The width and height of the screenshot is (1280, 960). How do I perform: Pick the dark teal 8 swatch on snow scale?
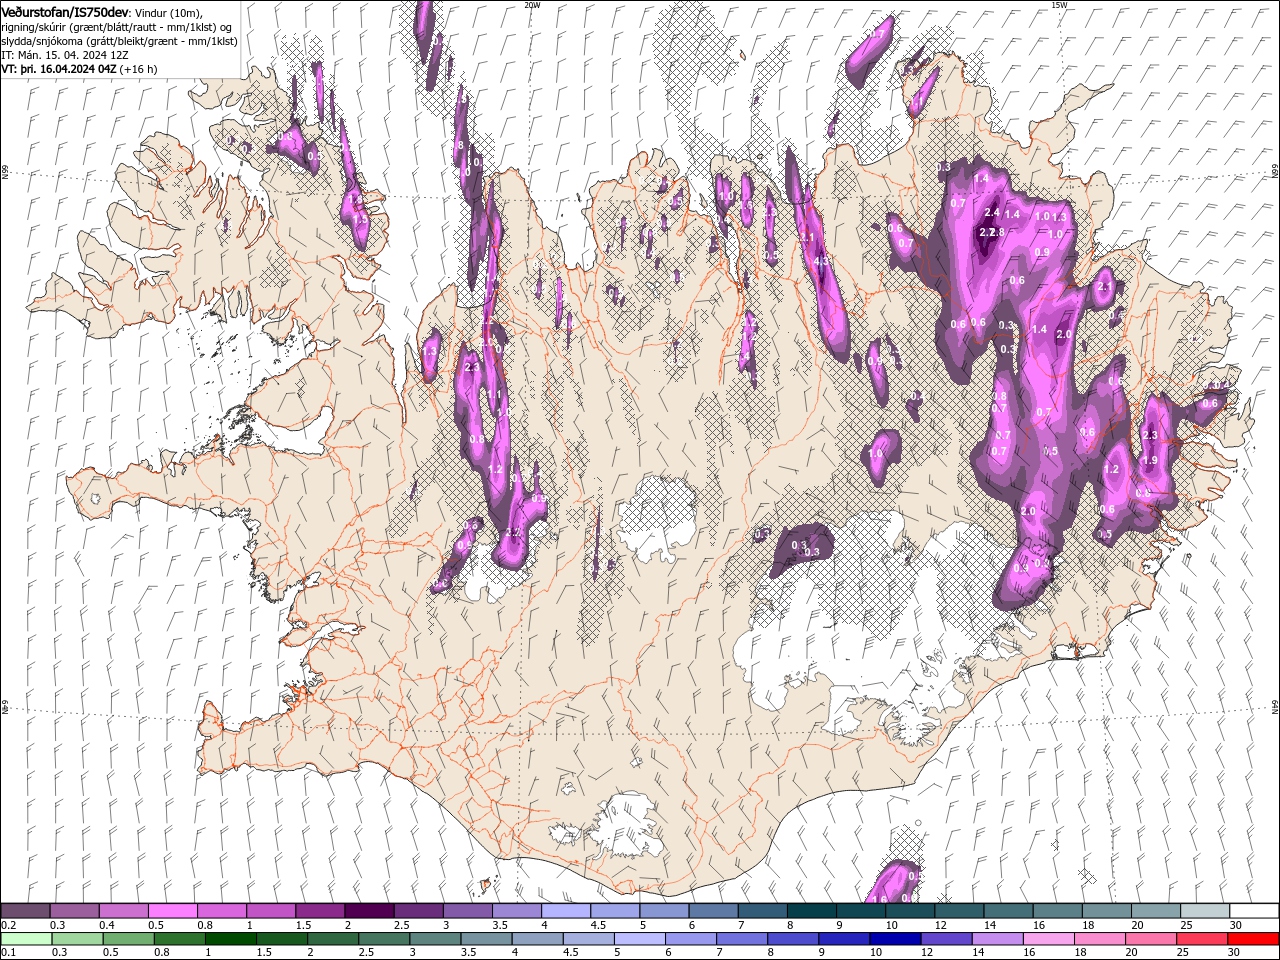[x=812, y=911]
